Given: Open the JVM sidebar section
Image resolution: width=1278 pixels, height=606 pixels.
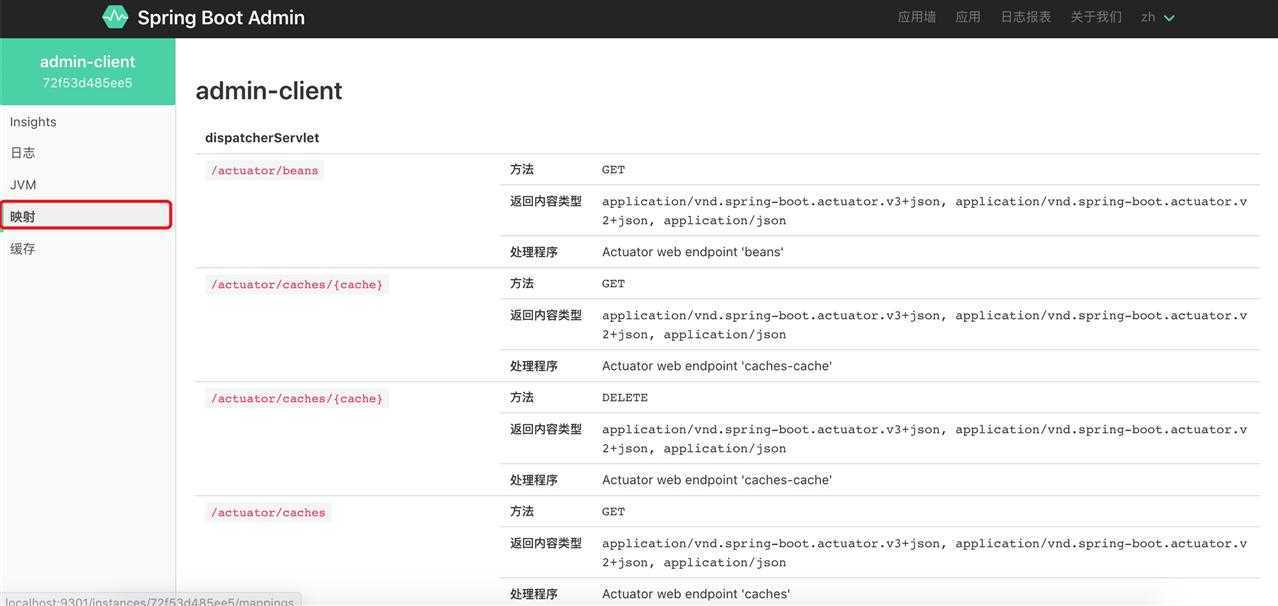Looking at the screenshot, I should point(23,185).
